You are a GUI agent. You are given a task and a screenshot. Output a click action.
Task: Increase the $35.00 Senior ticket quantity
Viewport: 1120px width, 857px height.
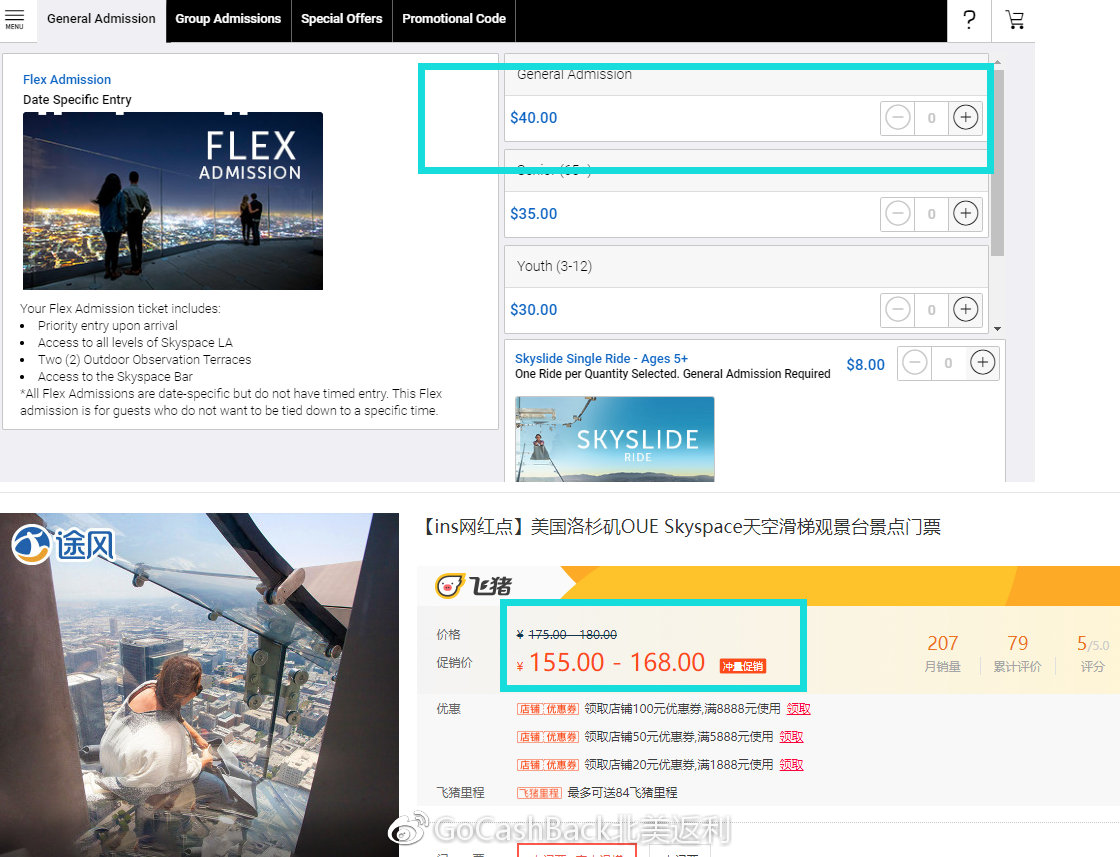point(965,213)
